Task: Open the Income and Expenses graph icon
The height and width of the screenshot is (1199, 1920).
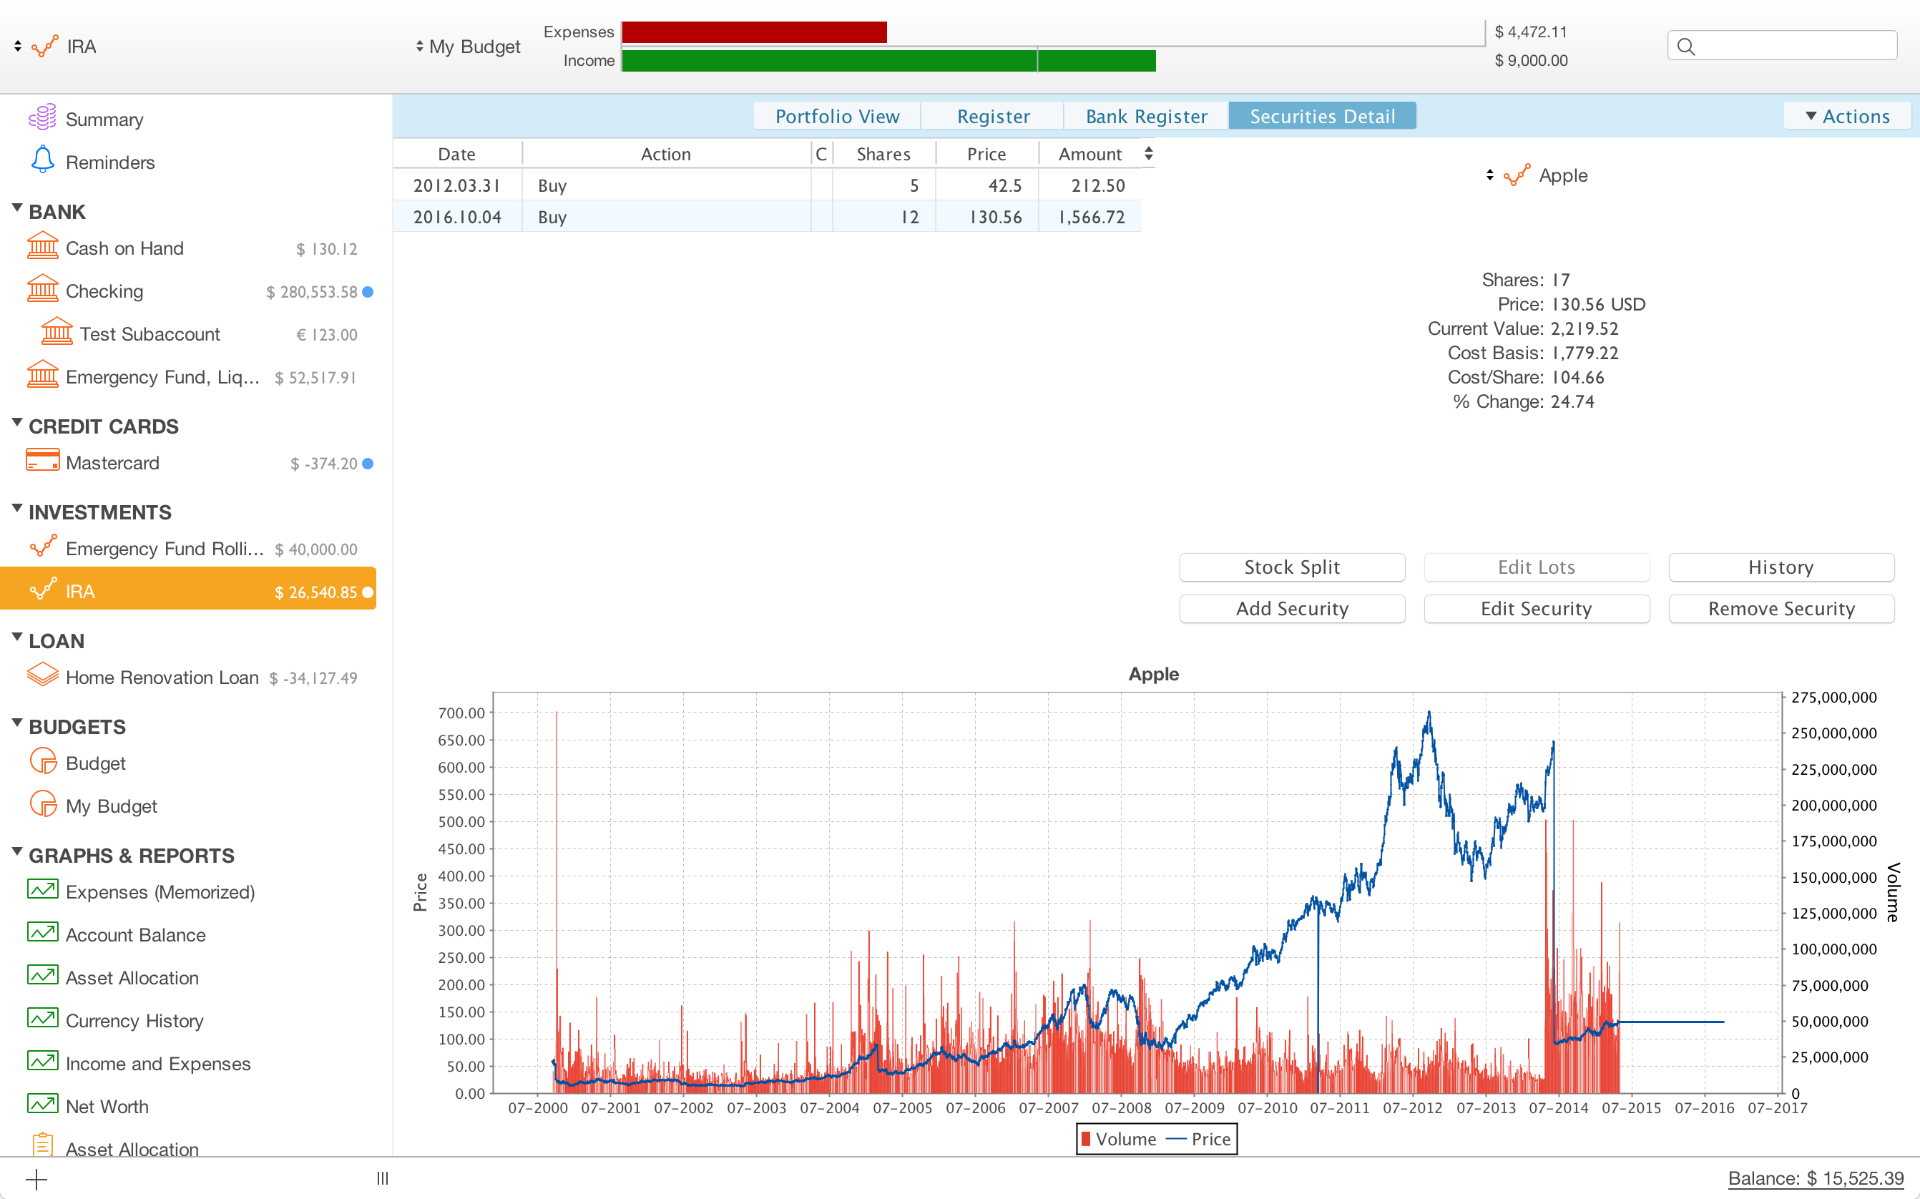Action: [x=42, y=1061]
